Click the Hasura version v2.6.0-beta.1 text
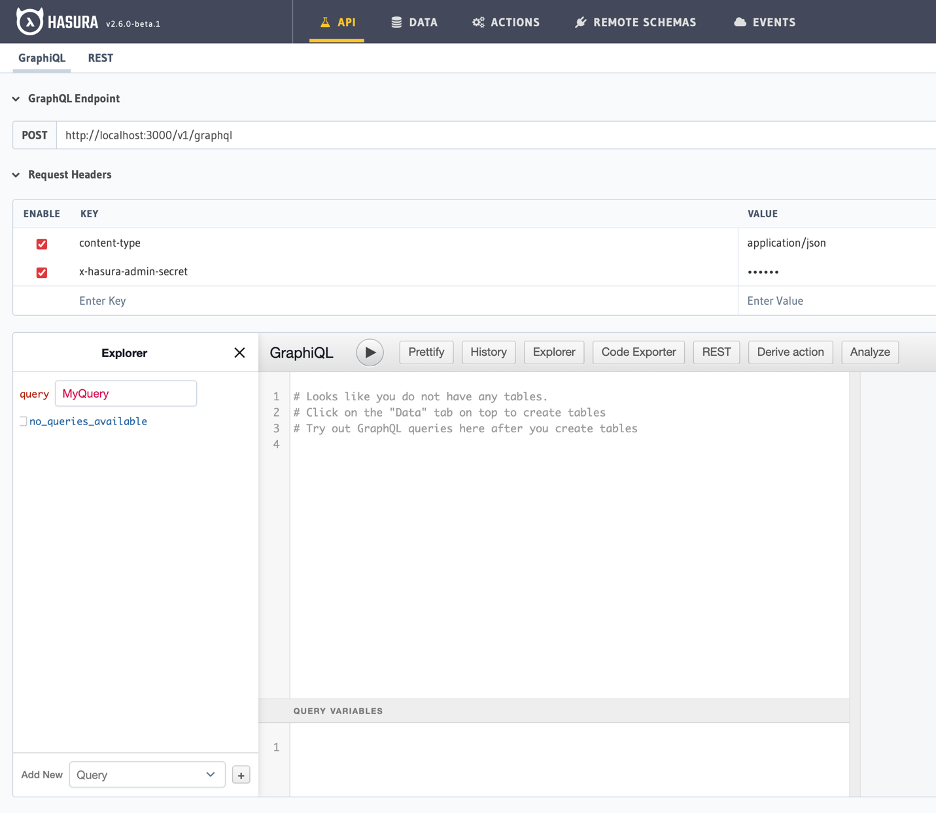Viewport: 936px width, 814px height. pos(133,24)
